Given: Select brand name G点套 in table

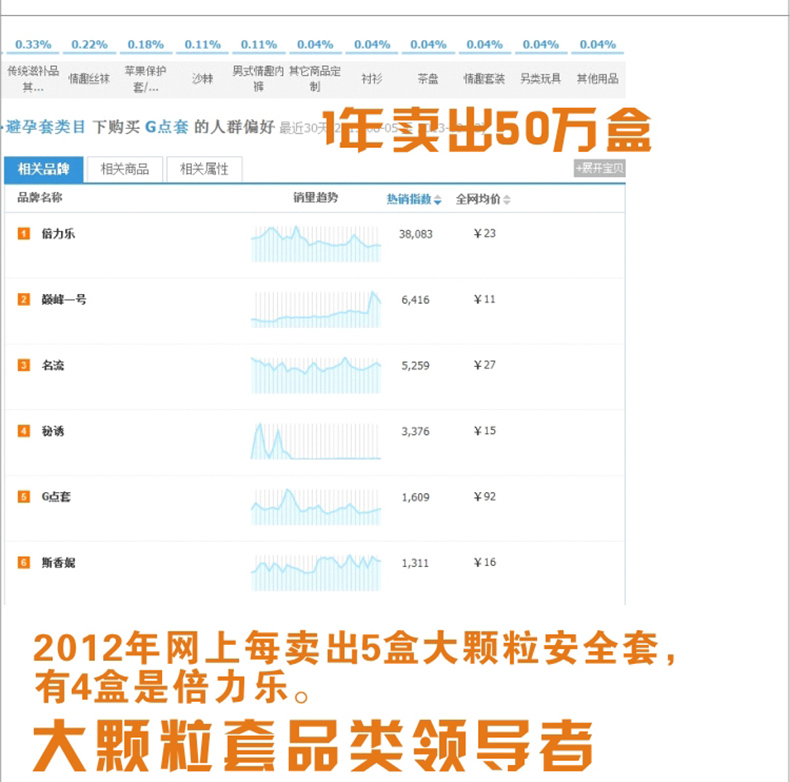Looking at the screenshot, I should click(x=56, y=497).
